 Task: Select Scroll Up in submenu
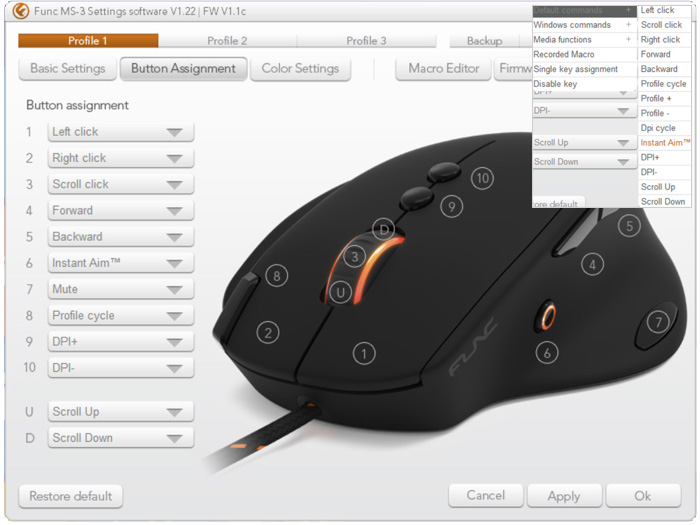(665, 187)
